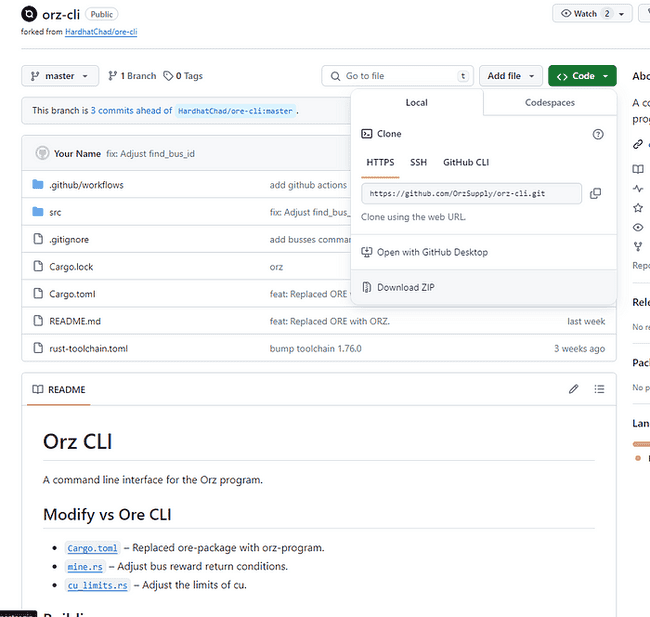The height and width of the screenshot is (617, 650).
Task: Click the Activity pulse icon in sidebar
Action: 638,189
